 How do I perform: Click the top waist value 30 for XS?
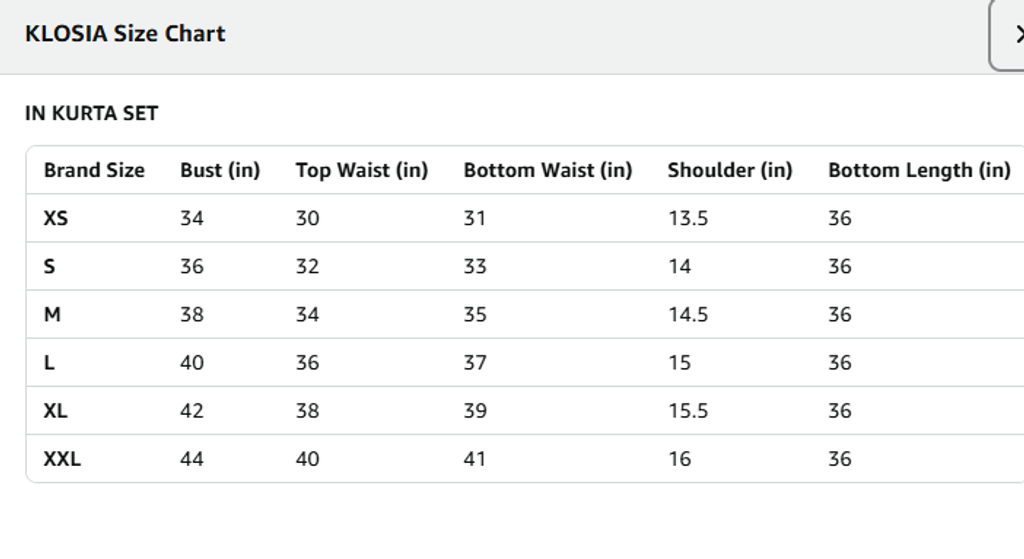[307, 218]
